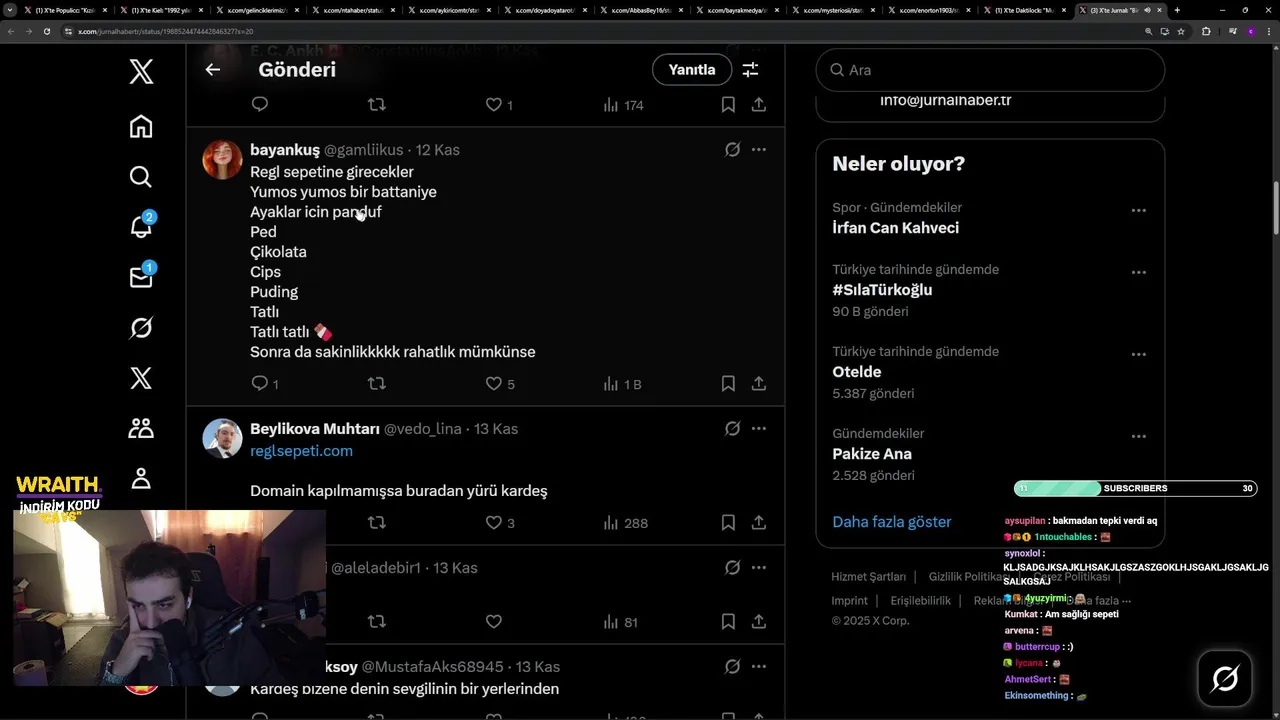Open the İrfan Can Kahveci trend
1280x720 pixels.
[895, 228]
